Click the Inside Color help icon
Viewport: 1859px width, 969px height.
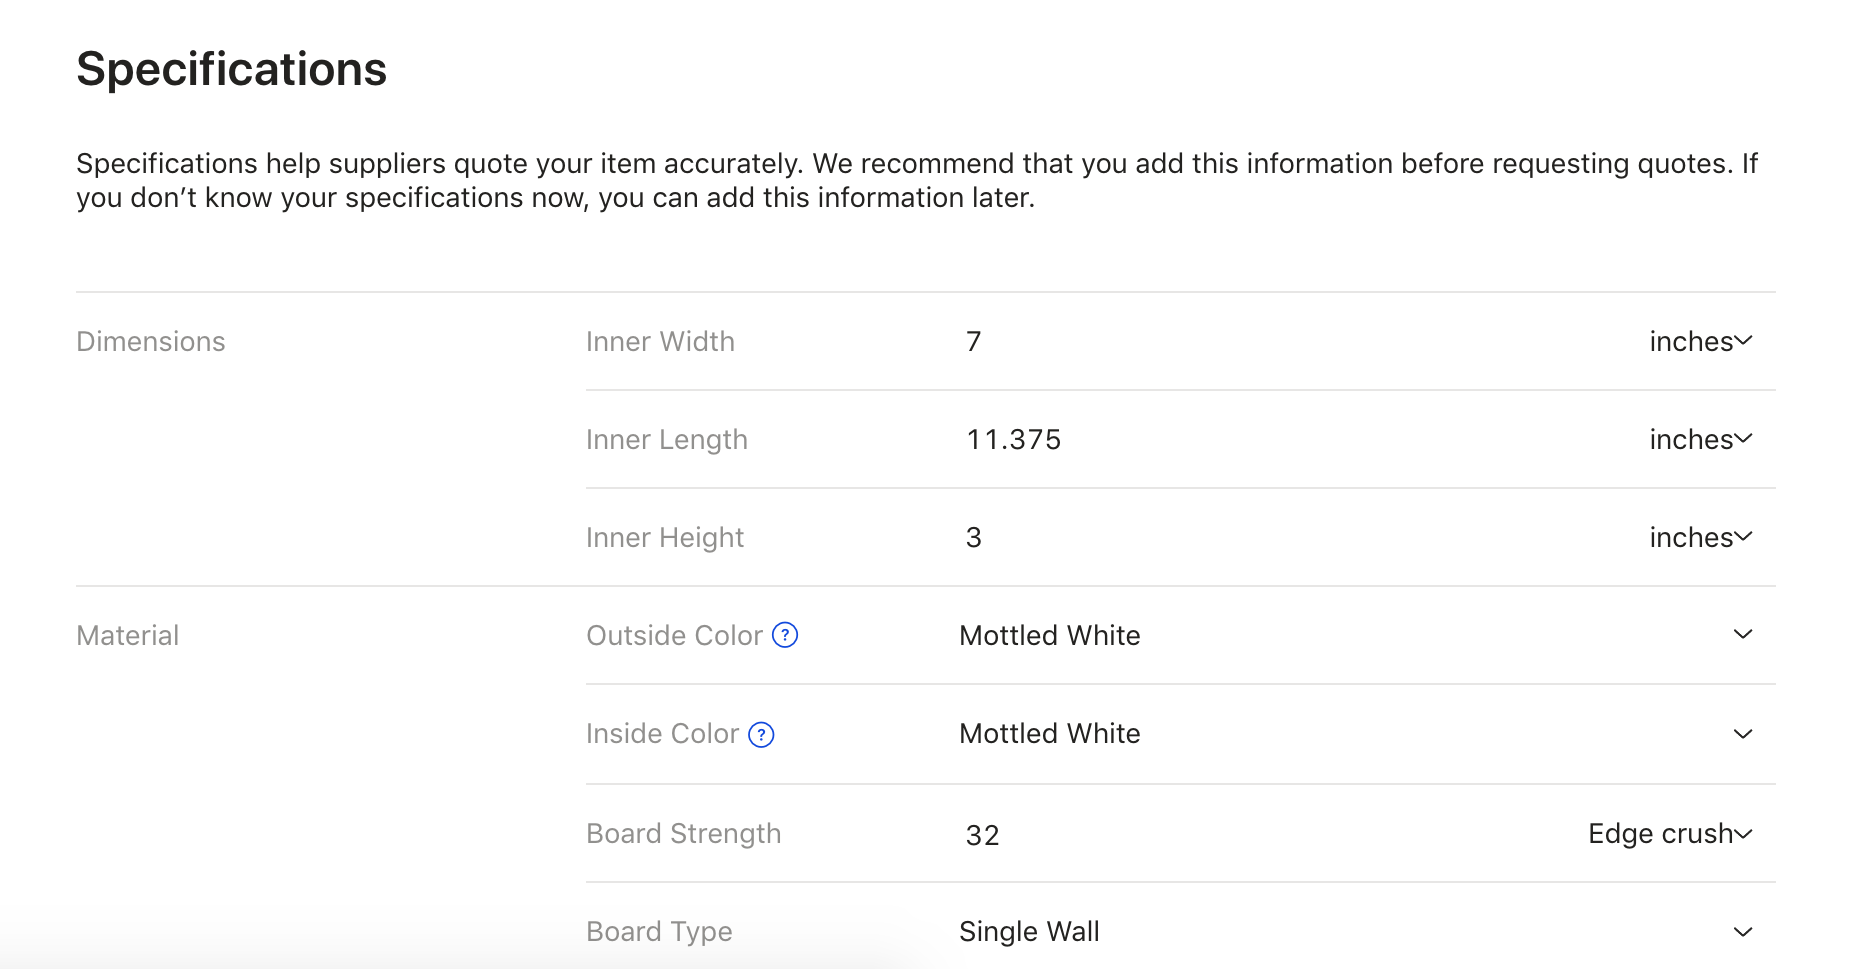click(761, 735)
